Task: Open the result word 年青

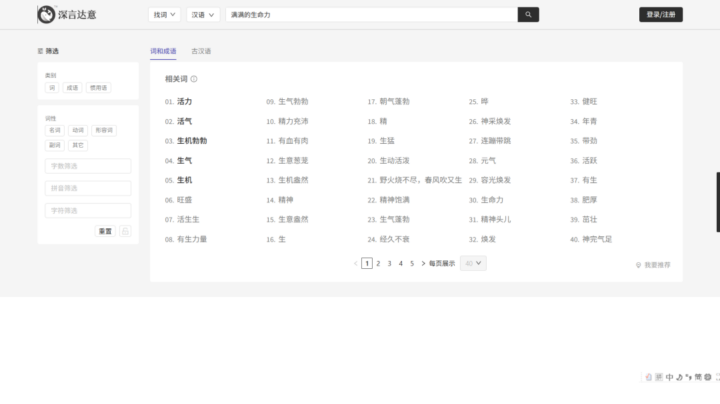Action: point(590,121)
